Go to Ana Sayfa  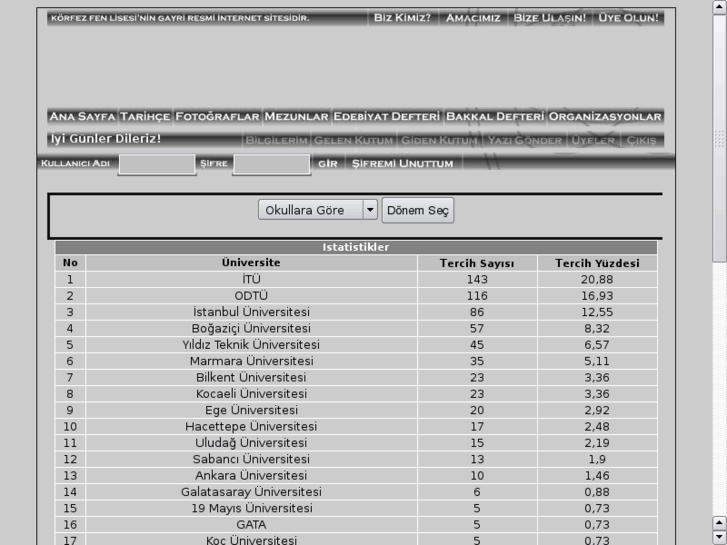pyautogui.click(x=83, y=116)
